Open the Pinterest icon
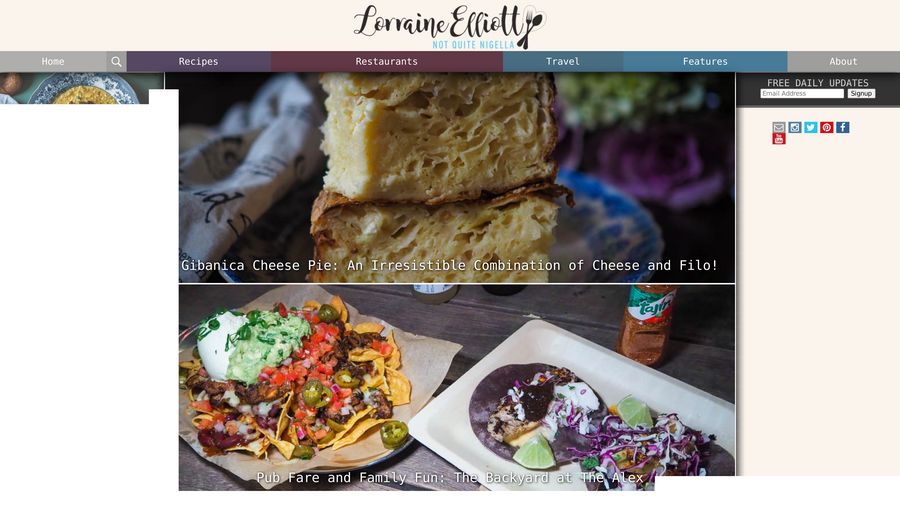The height and width of the screenshot is (506, 900). 827,127
